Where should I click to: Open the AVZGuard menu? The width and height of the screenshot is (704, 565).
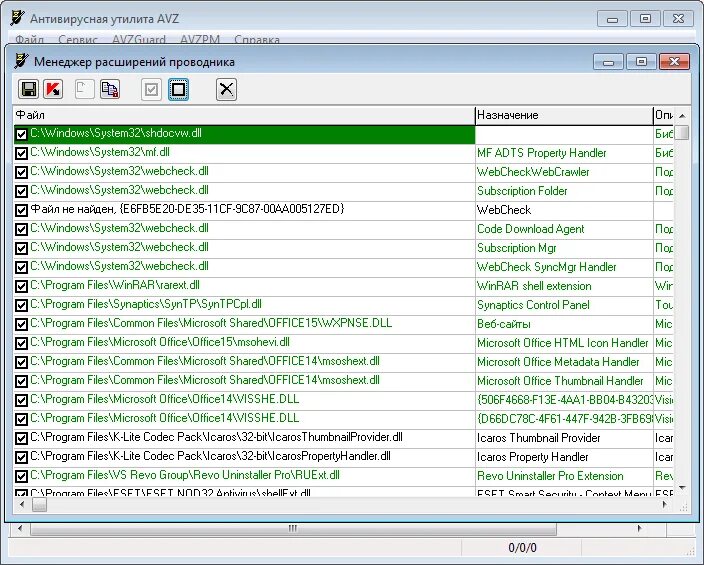coord(139,40)
